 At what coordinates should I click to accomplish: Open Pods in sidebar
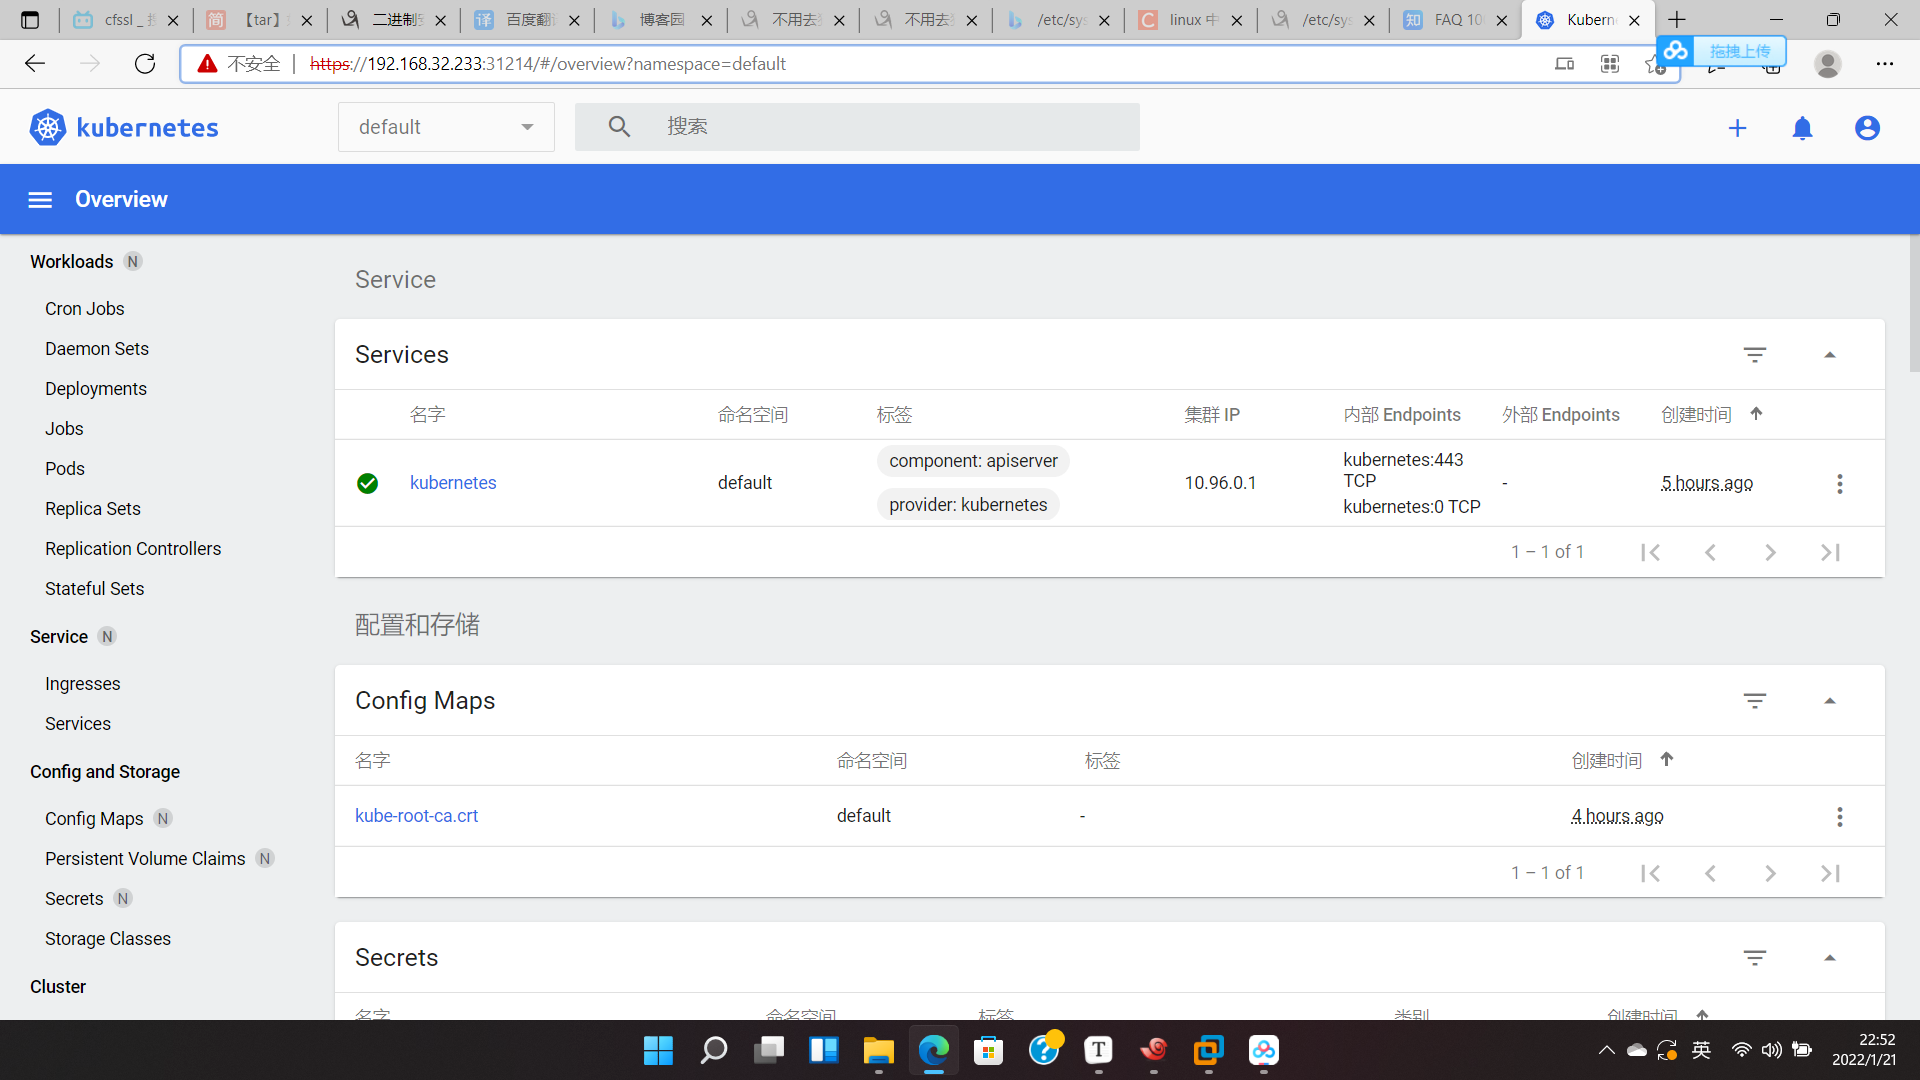pos(65,469)
